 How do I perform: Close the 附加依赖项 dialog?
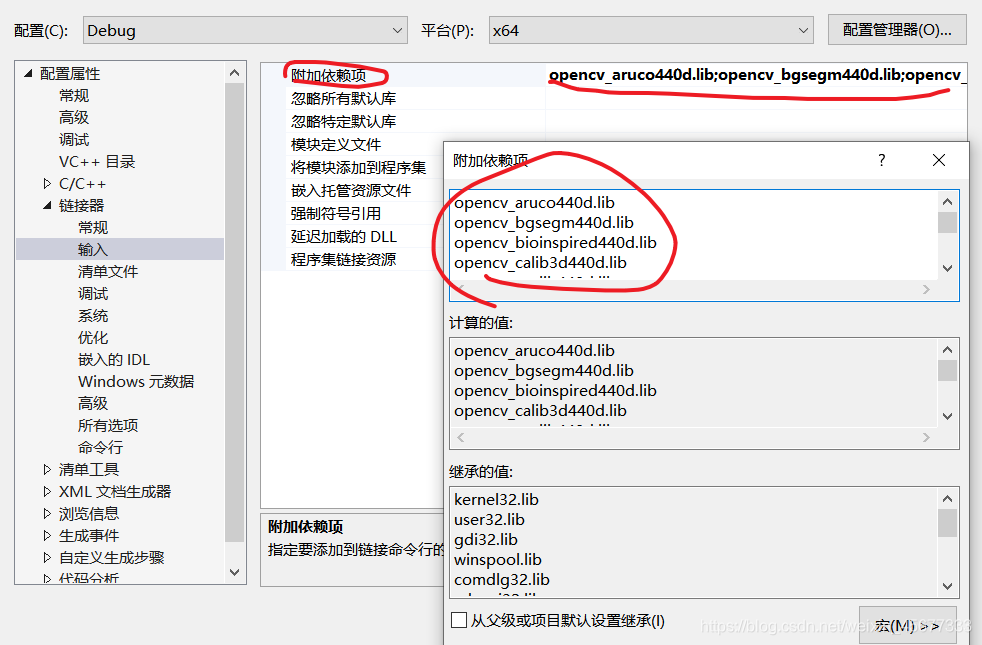tap(938, 160)
